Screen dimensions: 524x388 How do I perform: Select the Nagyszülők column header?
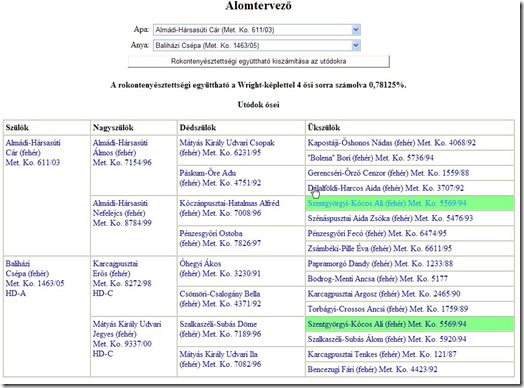(113, 128)
